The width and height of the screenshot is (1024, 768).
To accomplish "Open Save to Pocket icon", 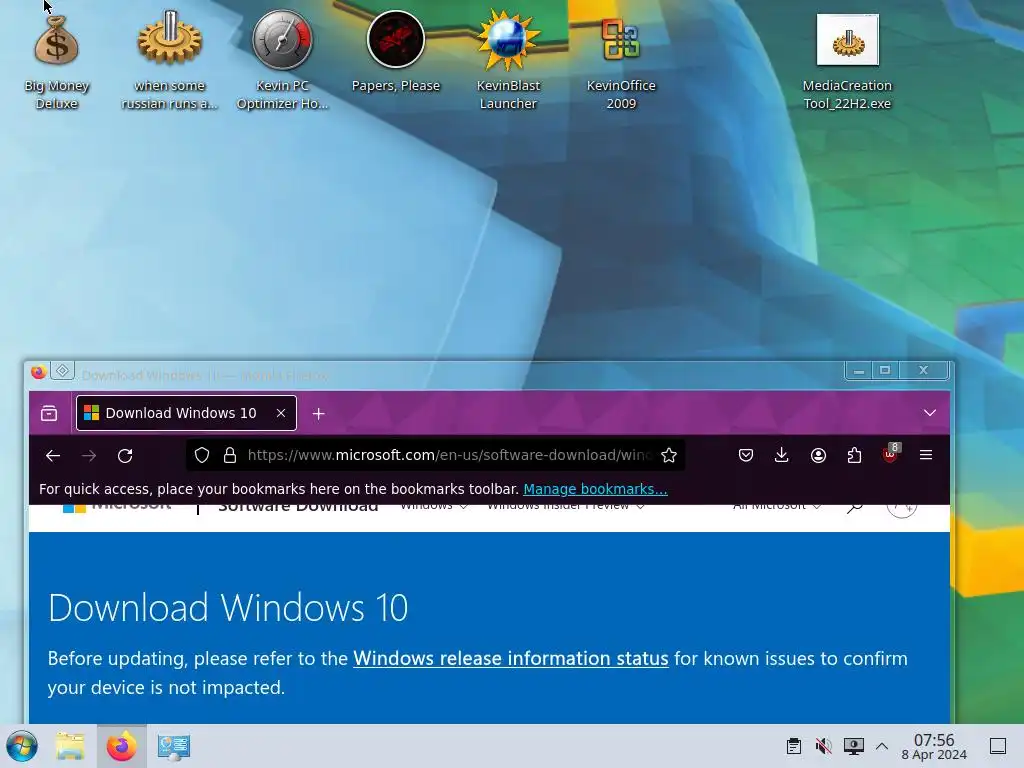I will (746, 455).
